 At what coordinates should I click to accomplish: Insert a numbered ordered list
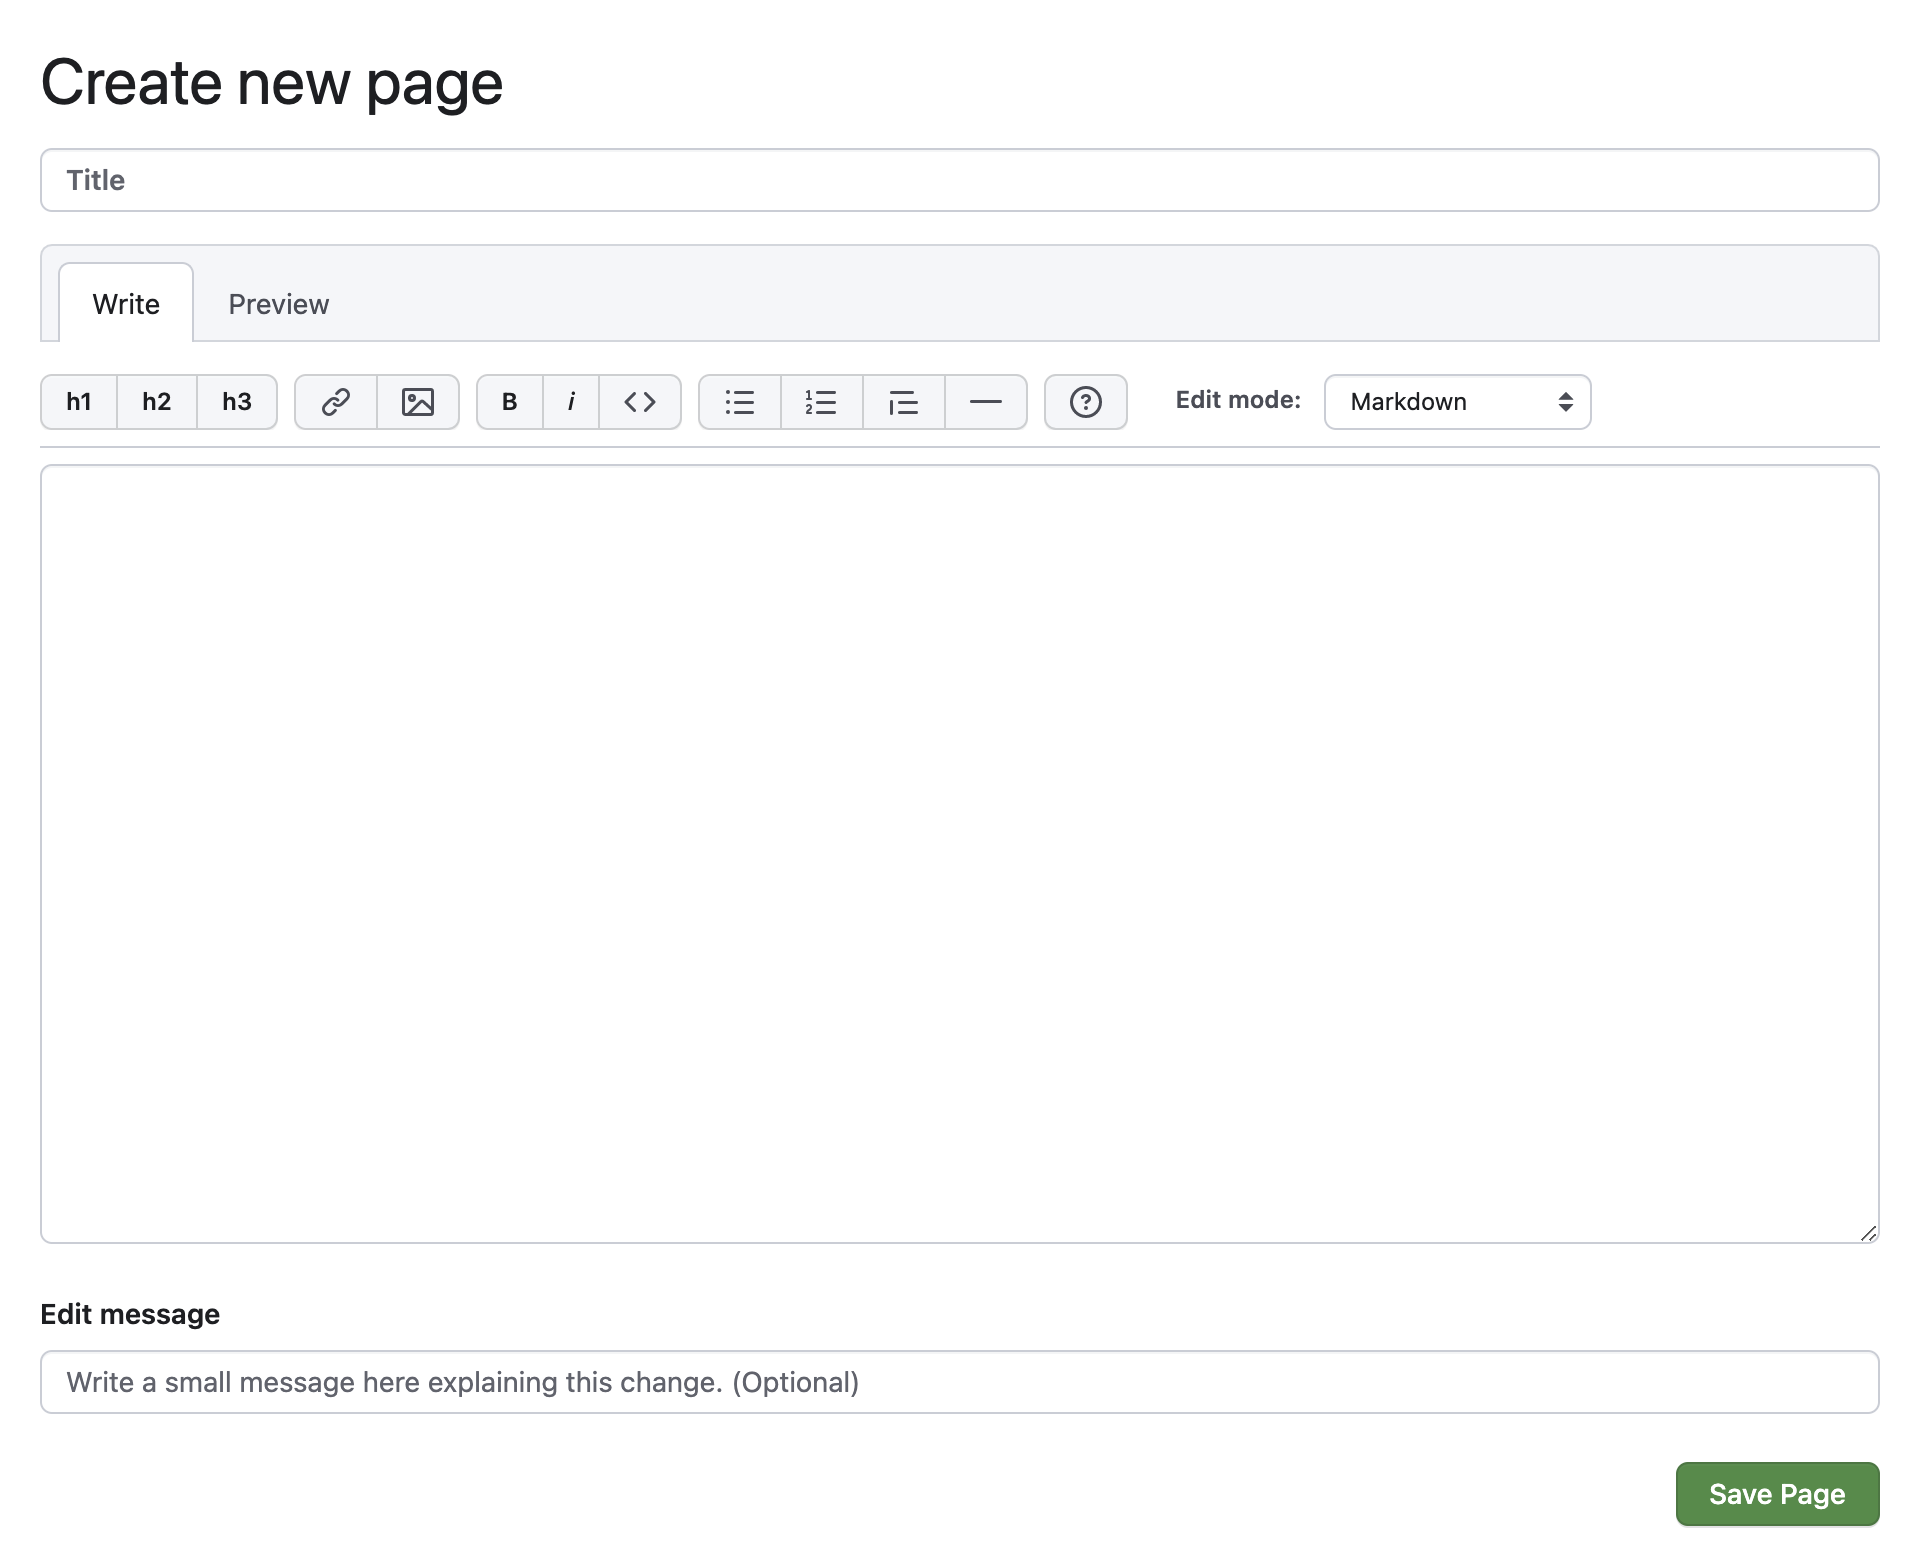821,402
